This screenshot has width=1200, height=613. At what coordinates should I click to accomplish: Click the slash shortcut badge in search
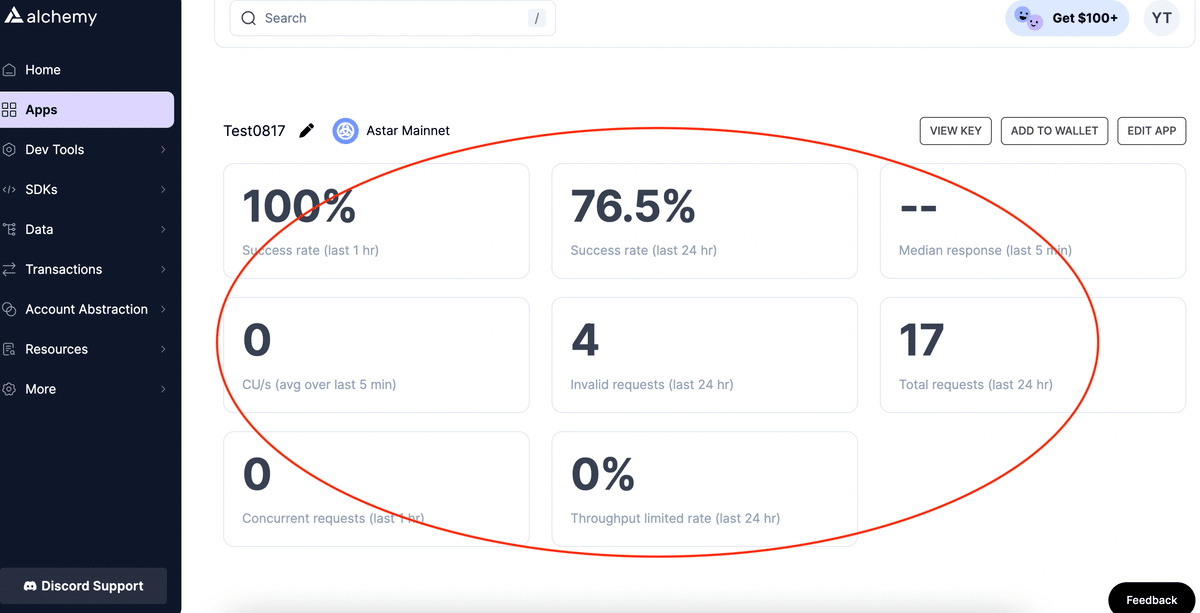(537, 18)
